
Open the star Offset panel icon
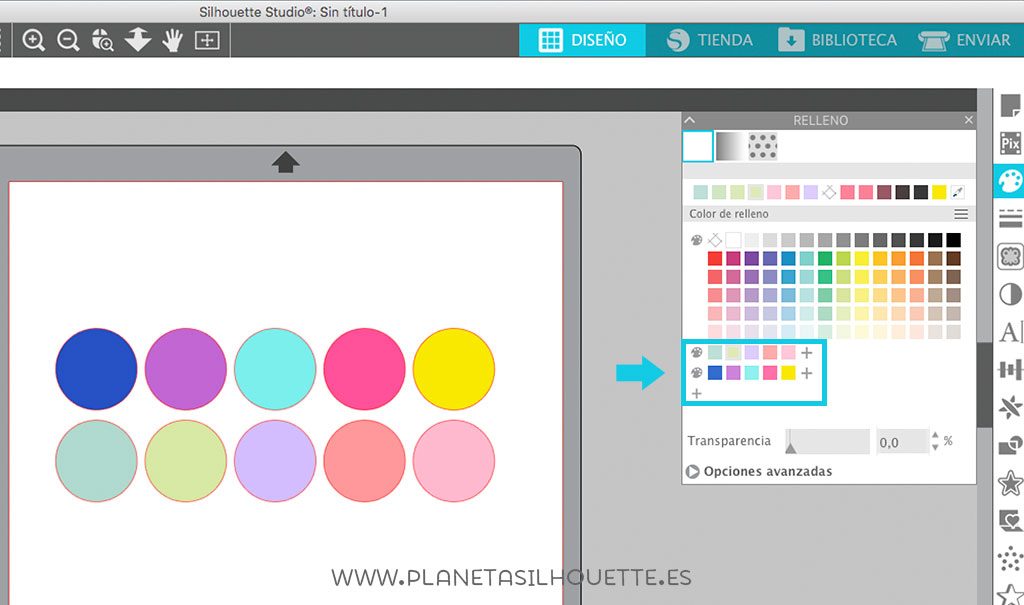click(1010, 483)
